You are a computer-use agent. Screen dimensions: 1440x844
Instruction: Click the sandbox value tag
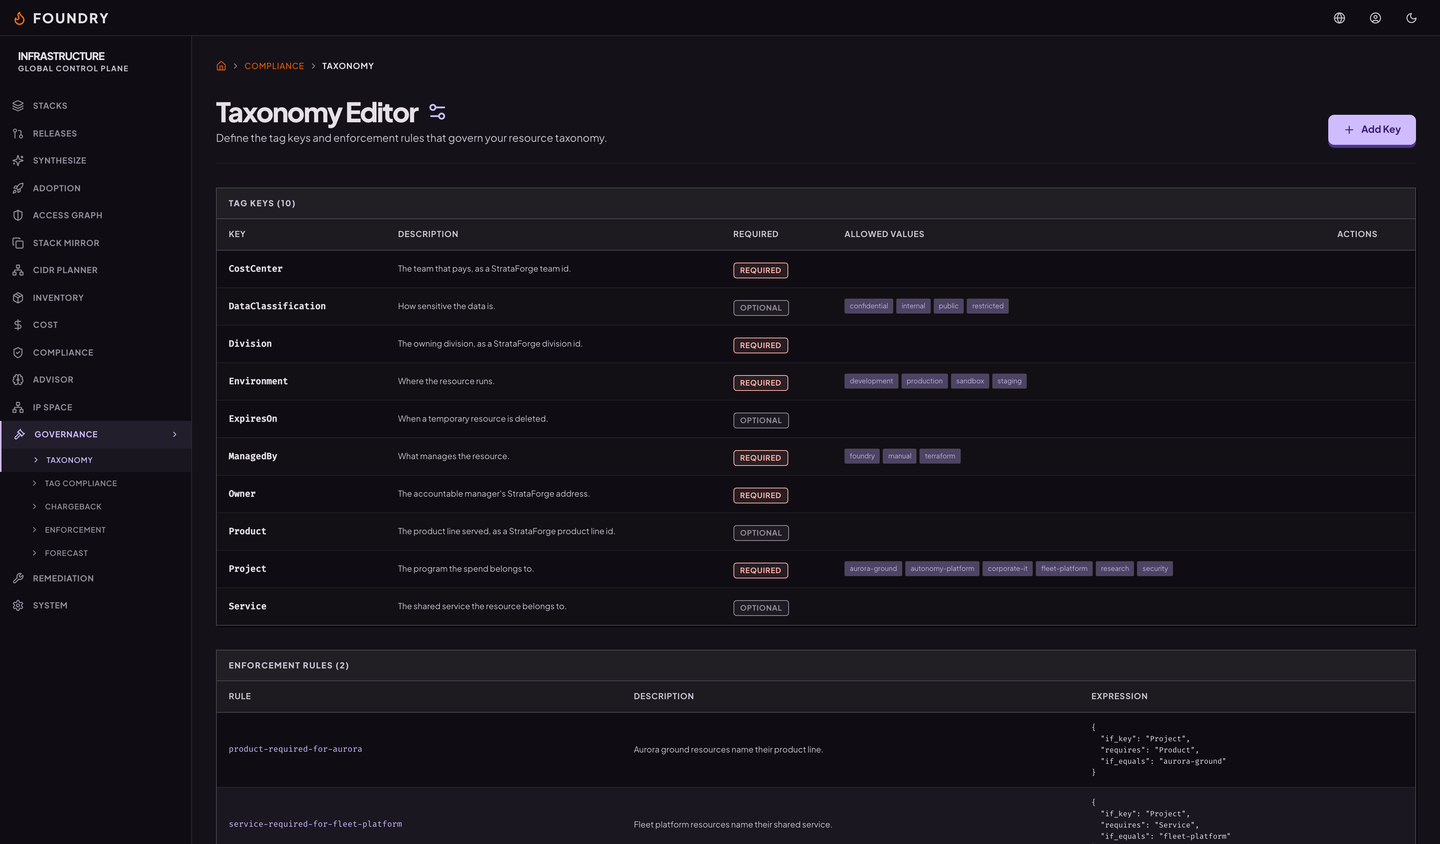click(x=970, y=381)
